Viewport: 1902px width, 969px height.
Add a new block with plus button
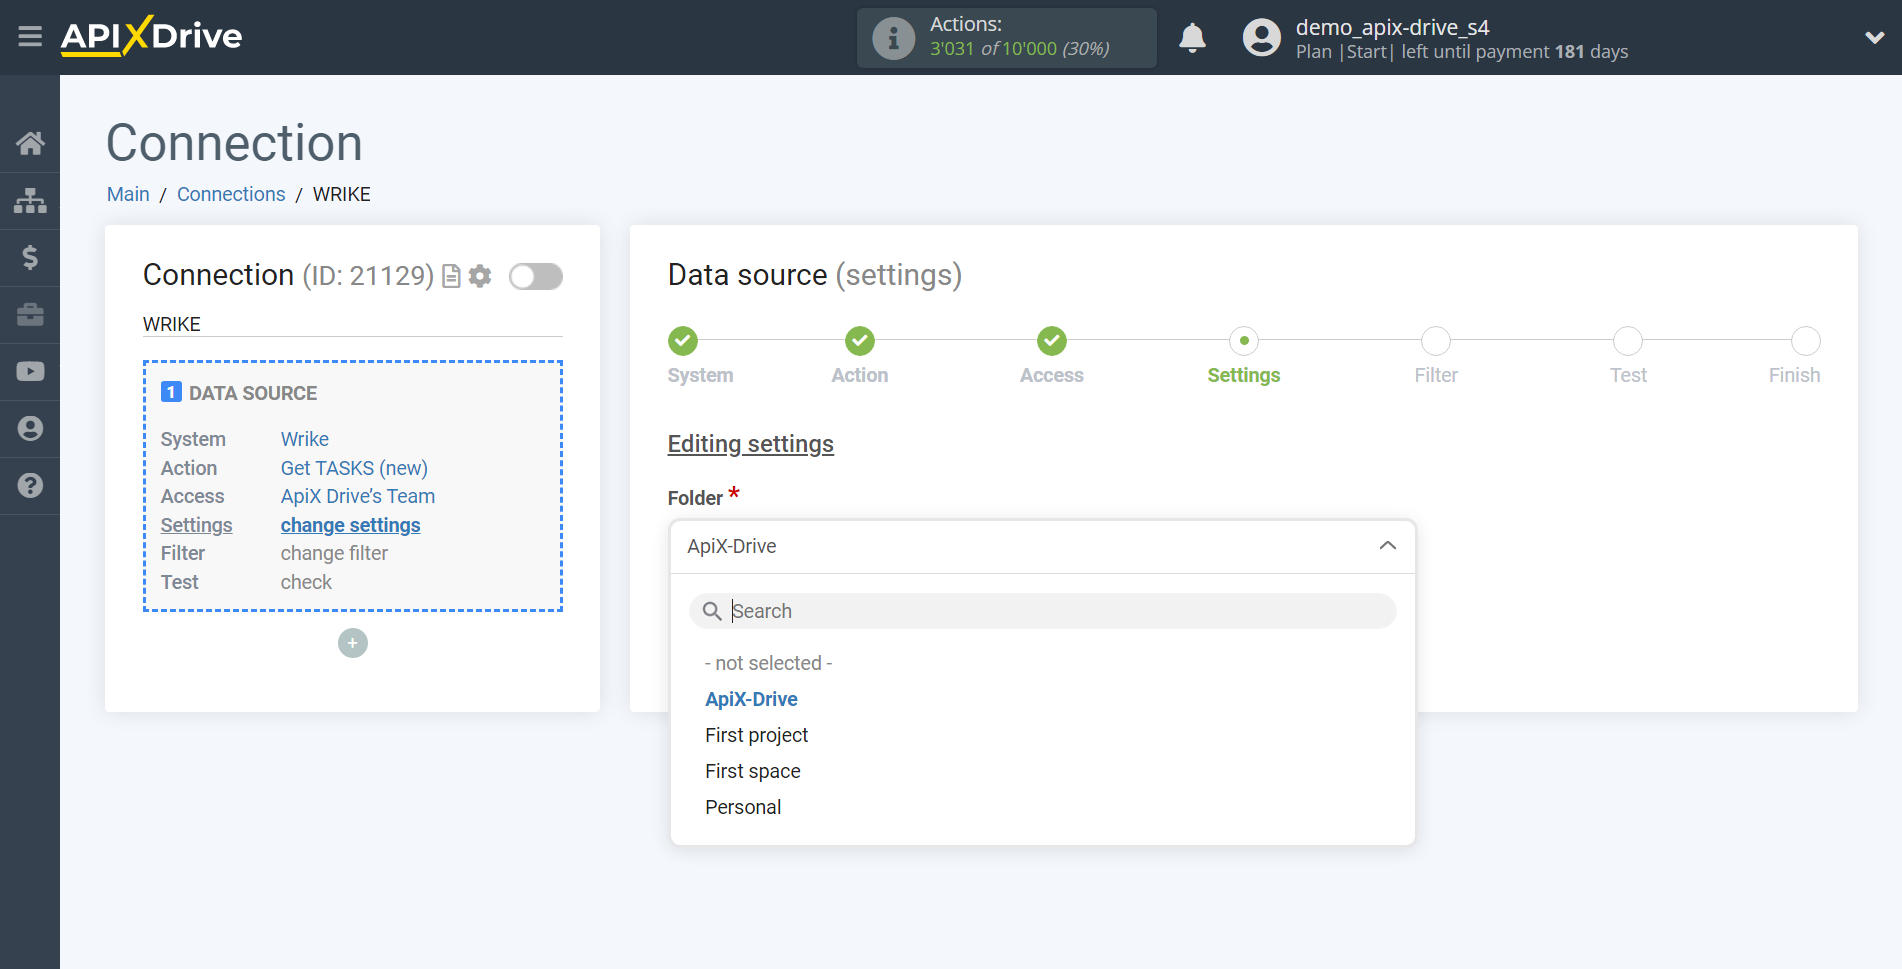(353, 643)
